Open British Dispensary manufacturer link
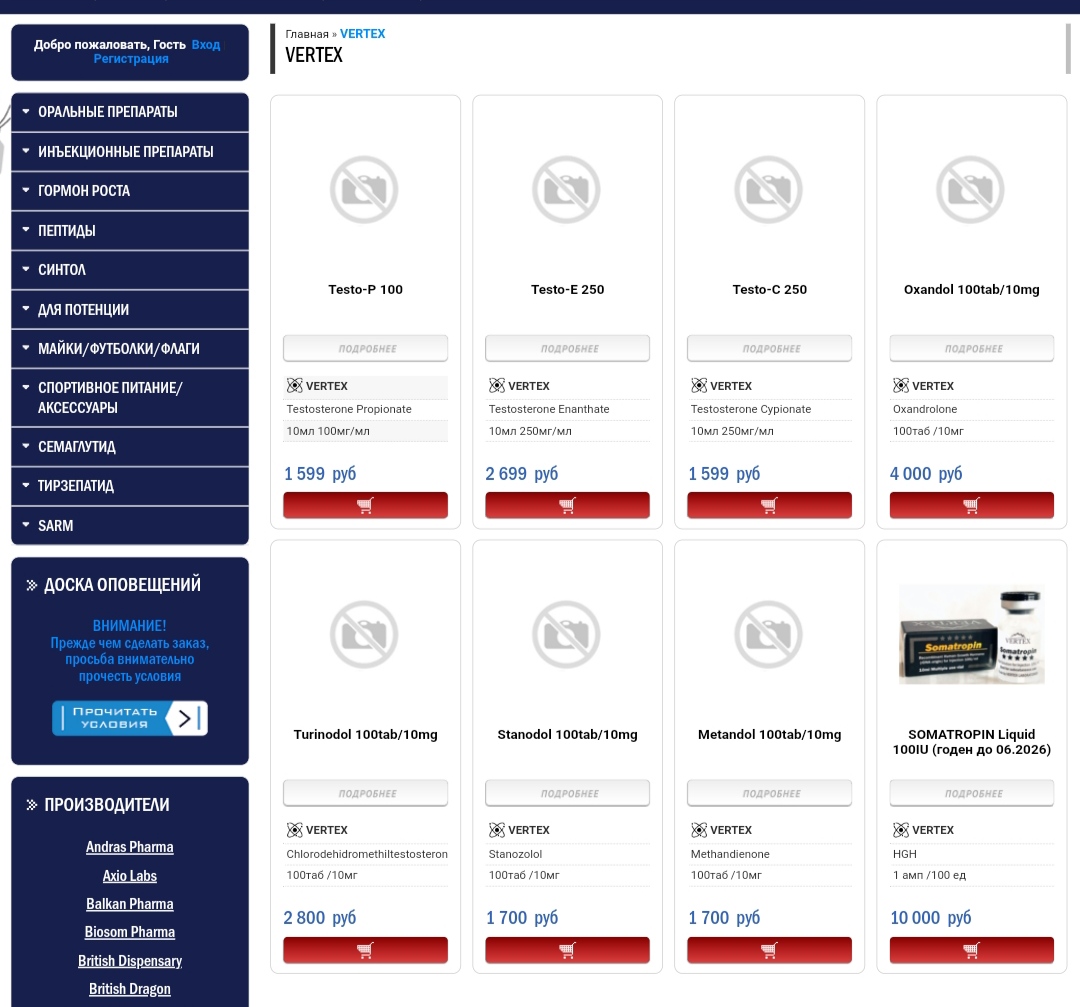 pos(129,961)
